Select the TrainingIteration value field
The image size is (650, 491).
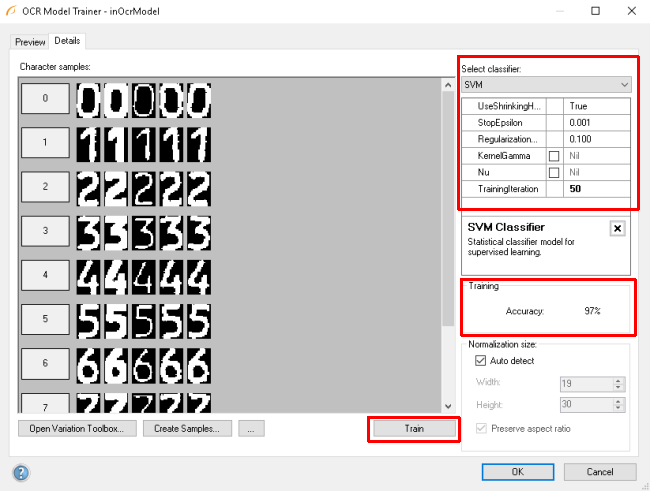point(595,188)
